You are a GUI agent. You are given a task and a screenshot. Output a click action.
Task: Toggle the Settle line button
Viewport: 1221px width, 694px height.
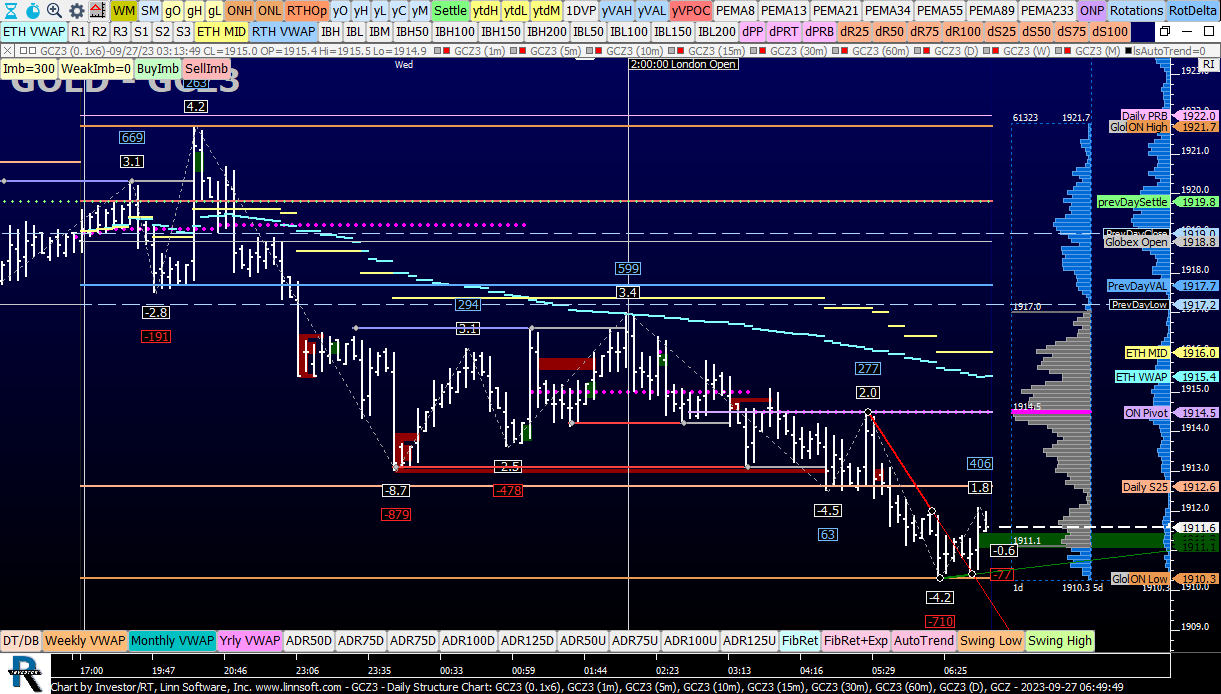(x=450, y=10)
